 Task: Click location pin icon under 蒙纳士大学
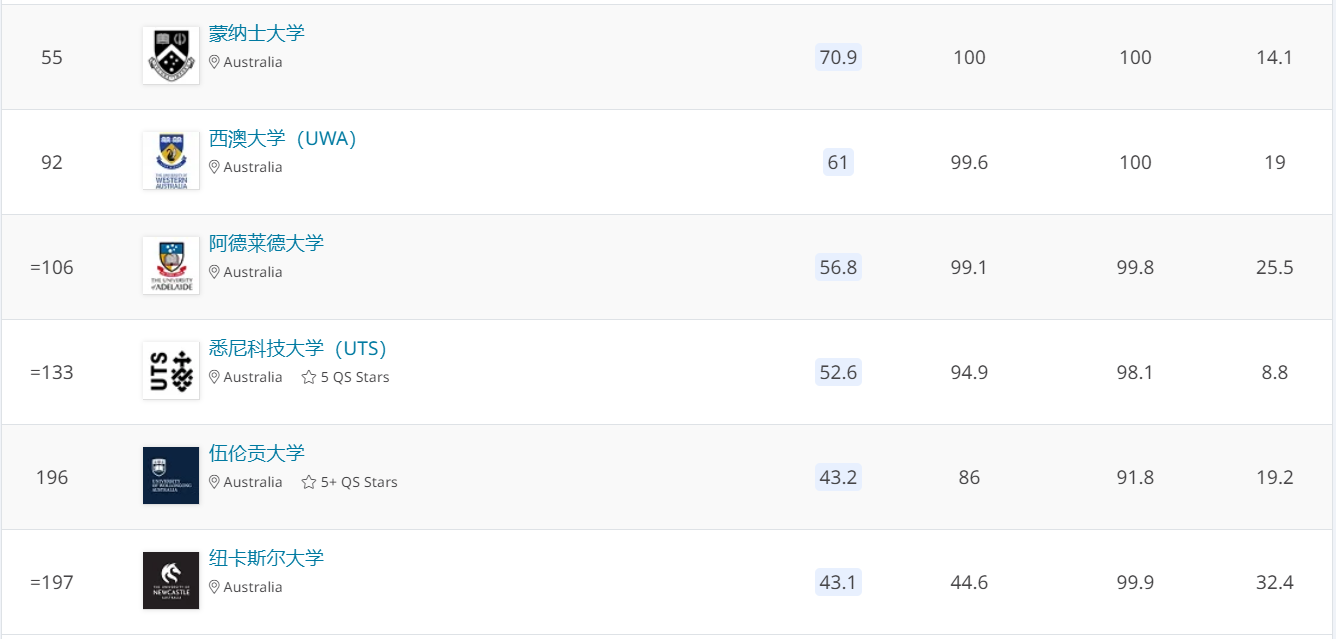pyautogui.click(x=214, y=62)
